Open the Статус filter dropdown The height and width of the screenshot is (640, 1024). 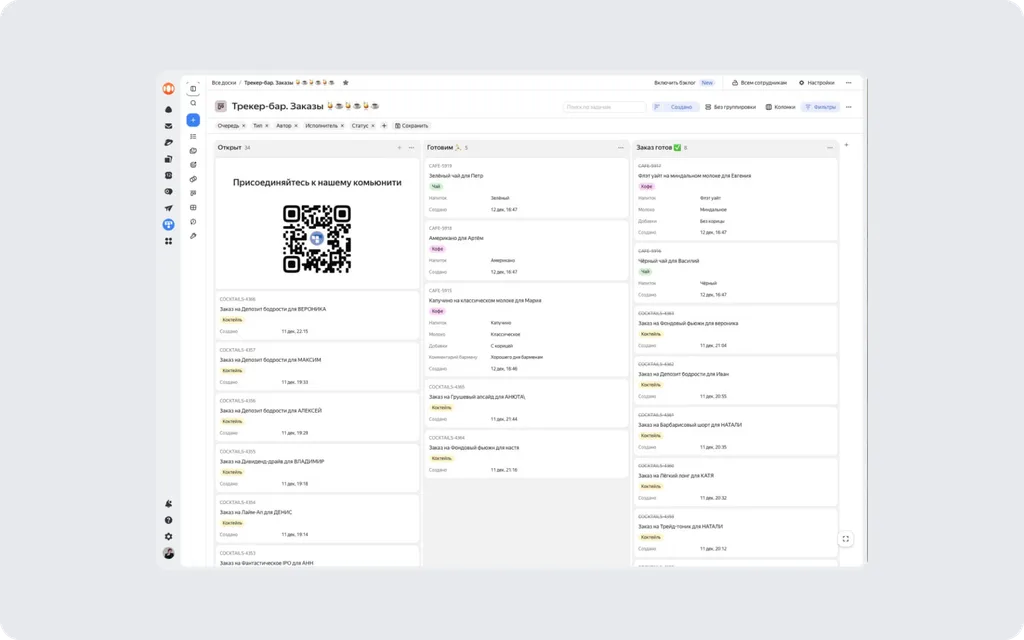[x=360, y=125]
